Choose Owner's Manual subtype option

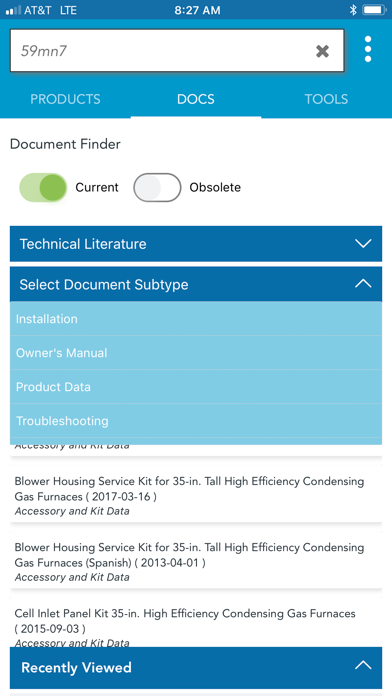pyautogui.click(x=196, y=353)
